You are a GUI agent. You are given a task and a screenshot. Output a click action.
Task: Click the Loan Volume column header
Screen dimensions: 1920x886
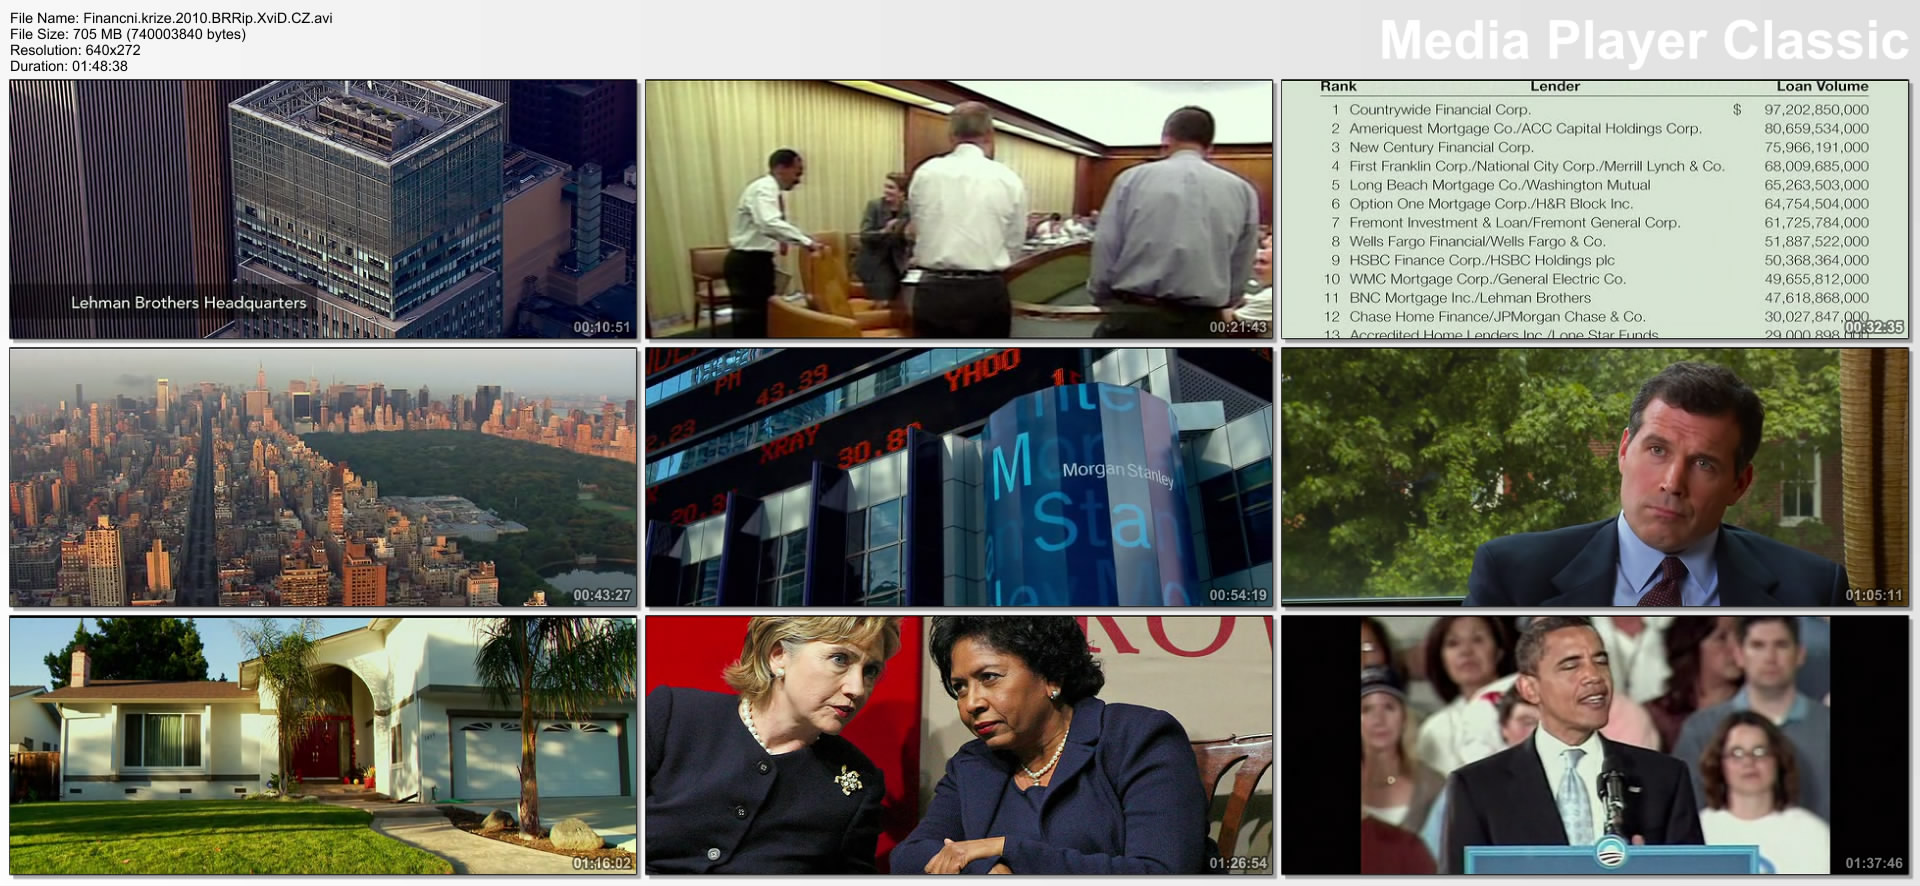click(x=1821, y=87)
